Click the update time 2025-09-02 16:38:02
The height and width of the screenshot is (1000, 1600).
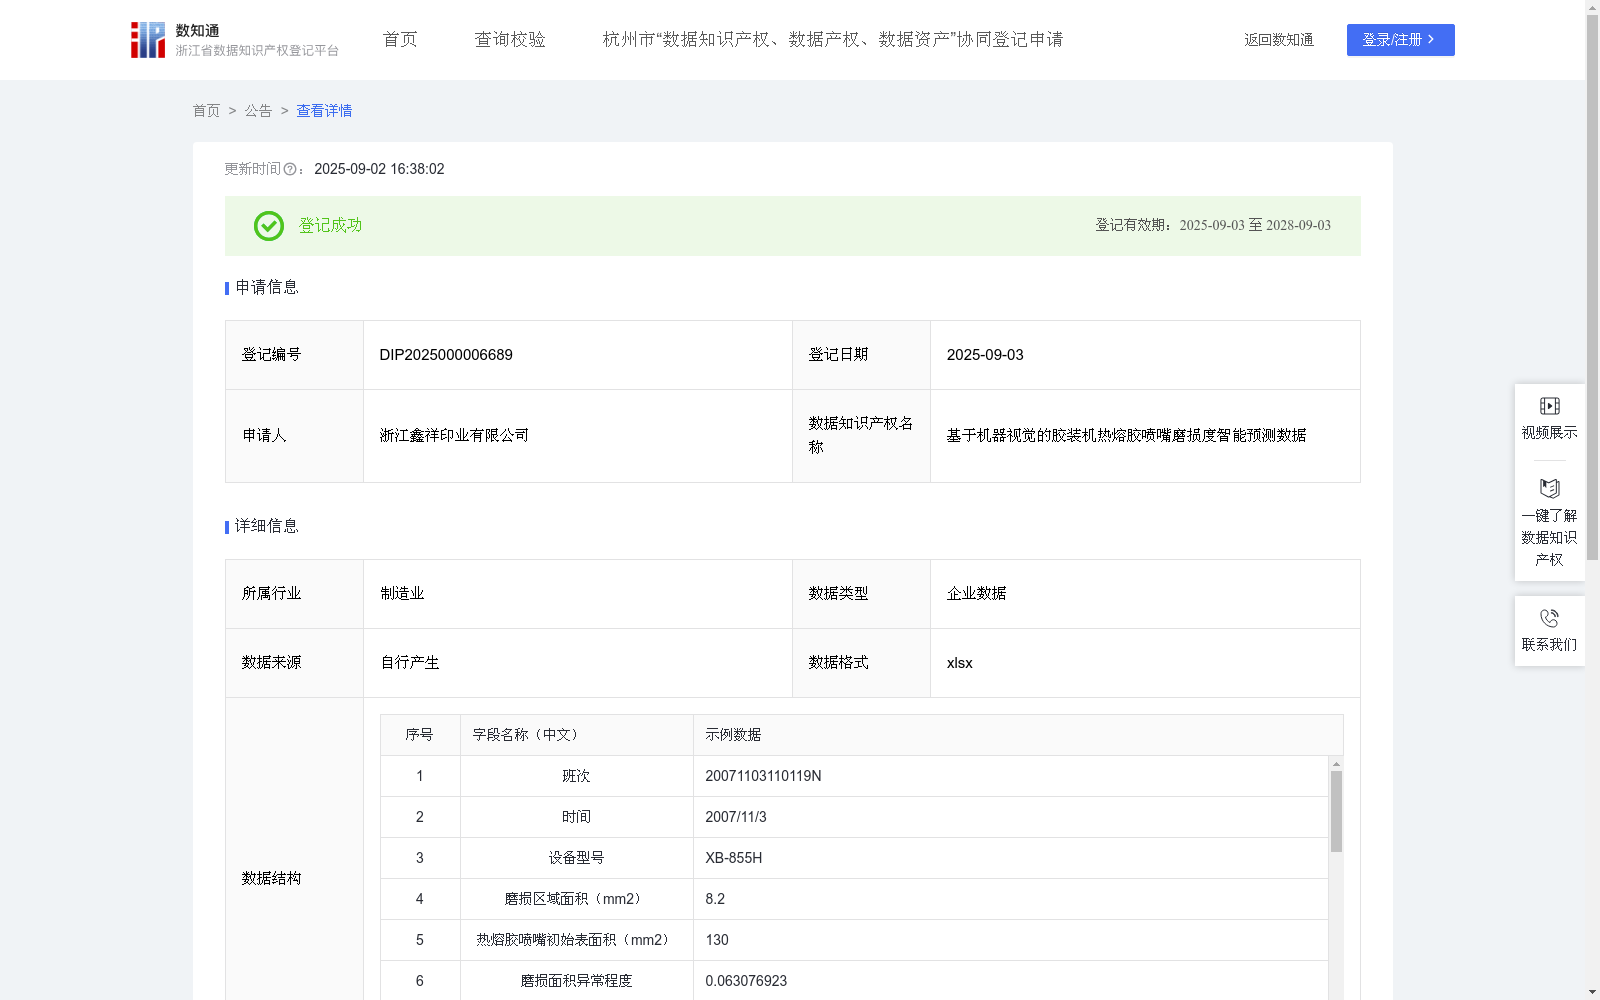click(379, 169)
